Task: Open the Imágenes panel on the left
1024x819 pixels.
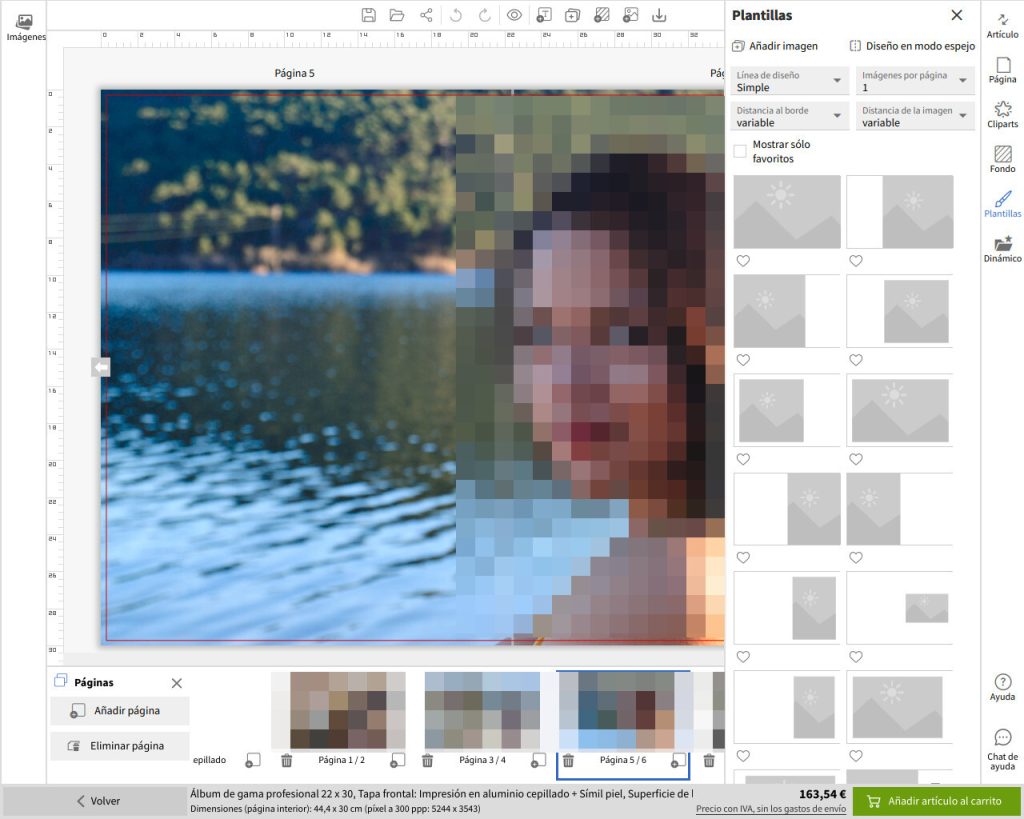Action: (x=25, y=28)
